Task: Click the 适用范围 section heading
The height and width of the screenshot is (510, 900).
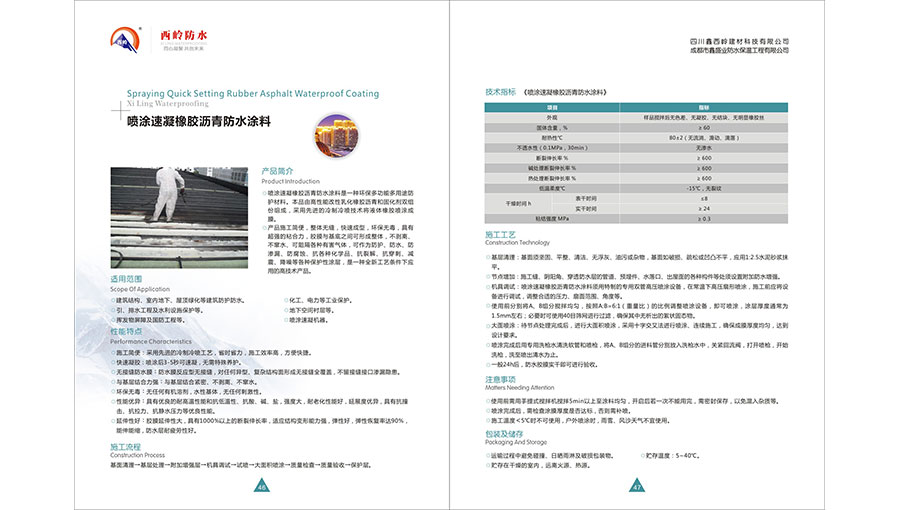Action: coord(126,279)
